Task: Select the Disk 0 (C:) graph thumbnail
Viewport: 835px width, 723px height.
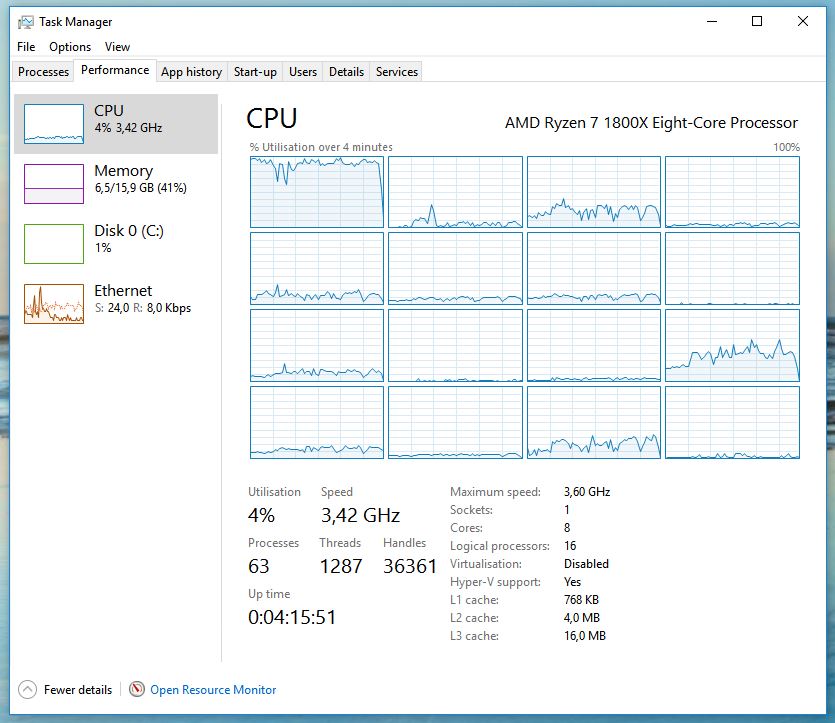Action: (x=53, y=243)
